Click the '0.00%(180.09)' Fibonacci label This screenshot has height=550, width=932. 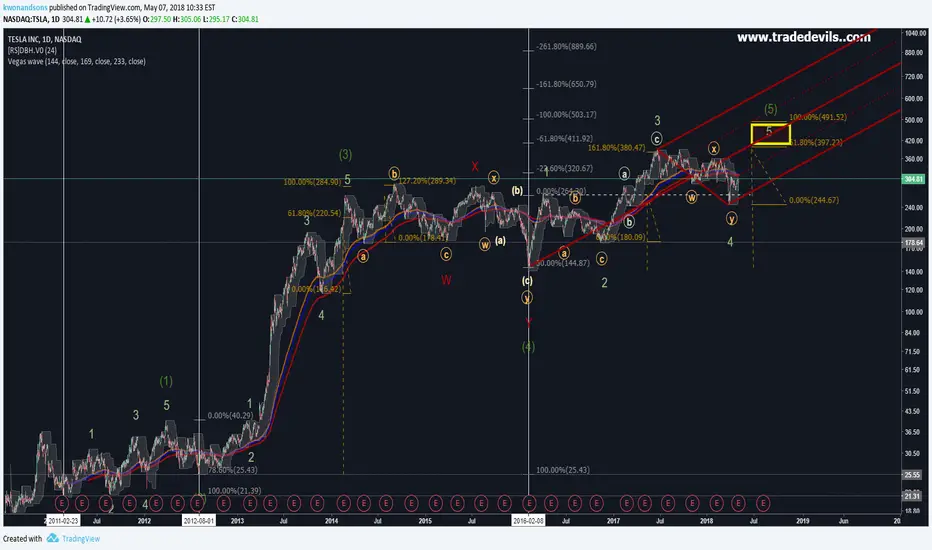tap(621, 237)
